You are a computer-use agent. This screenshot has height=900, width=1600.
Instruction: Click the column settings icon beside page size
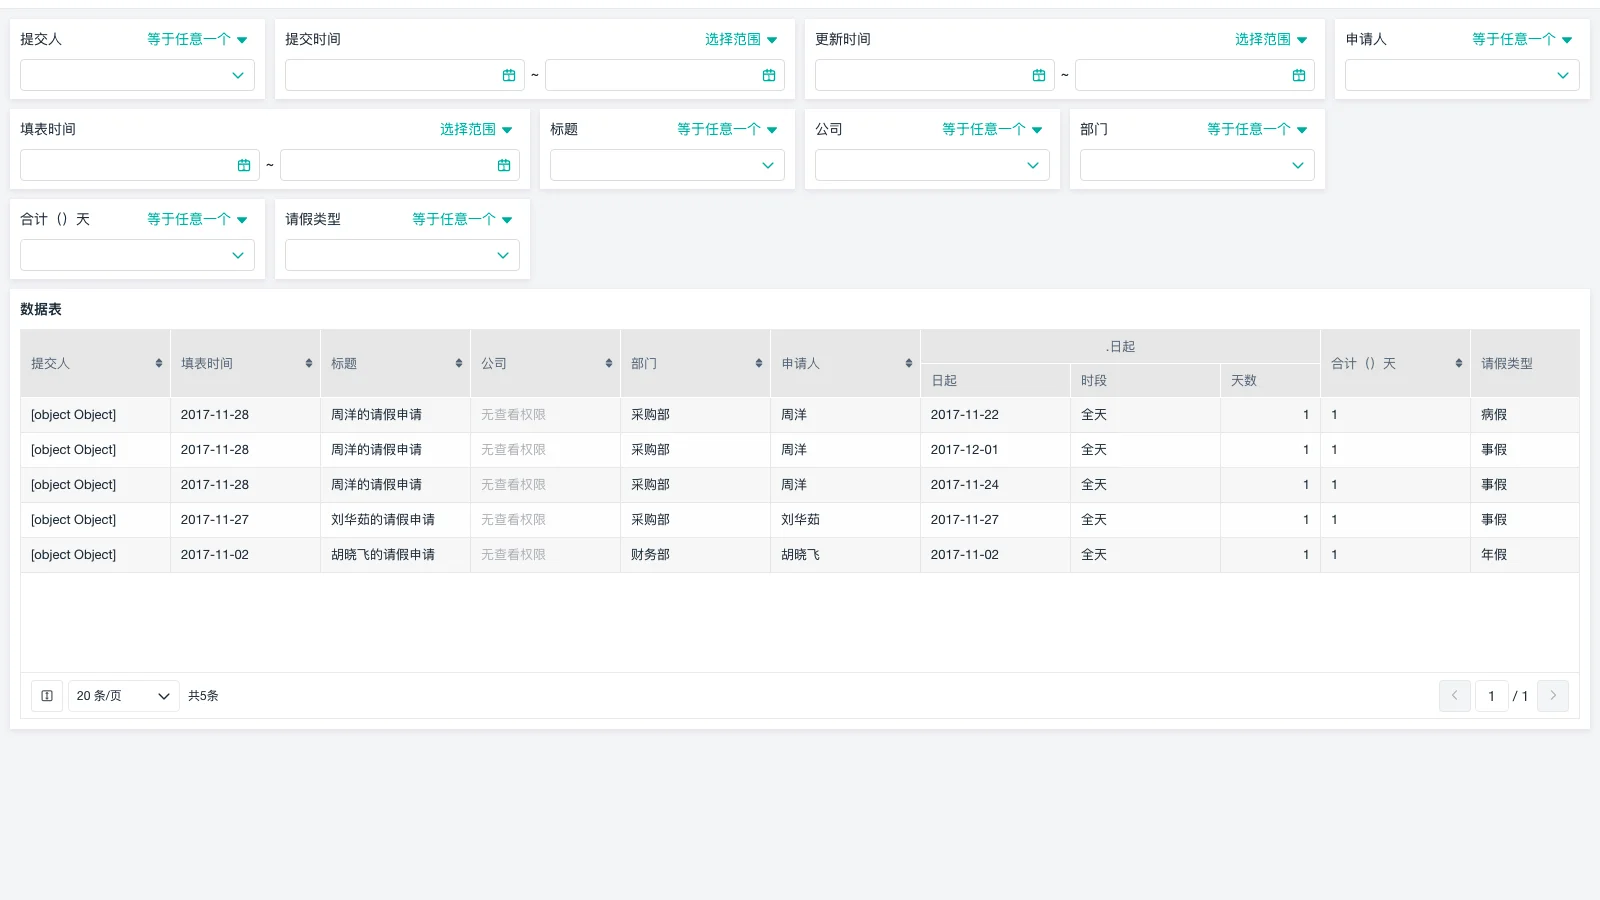(47, 696)
